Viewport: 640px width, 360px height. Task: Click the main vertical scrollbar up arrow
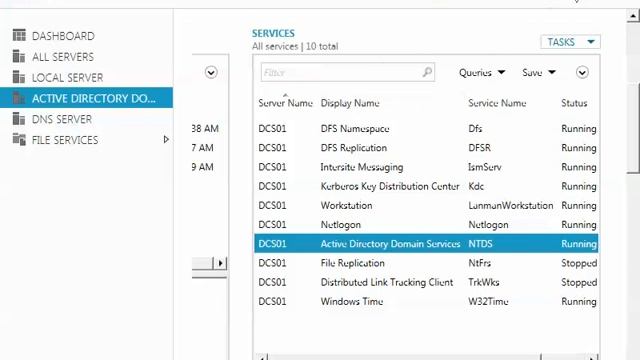pyautogui.click(x=633, y=16)
